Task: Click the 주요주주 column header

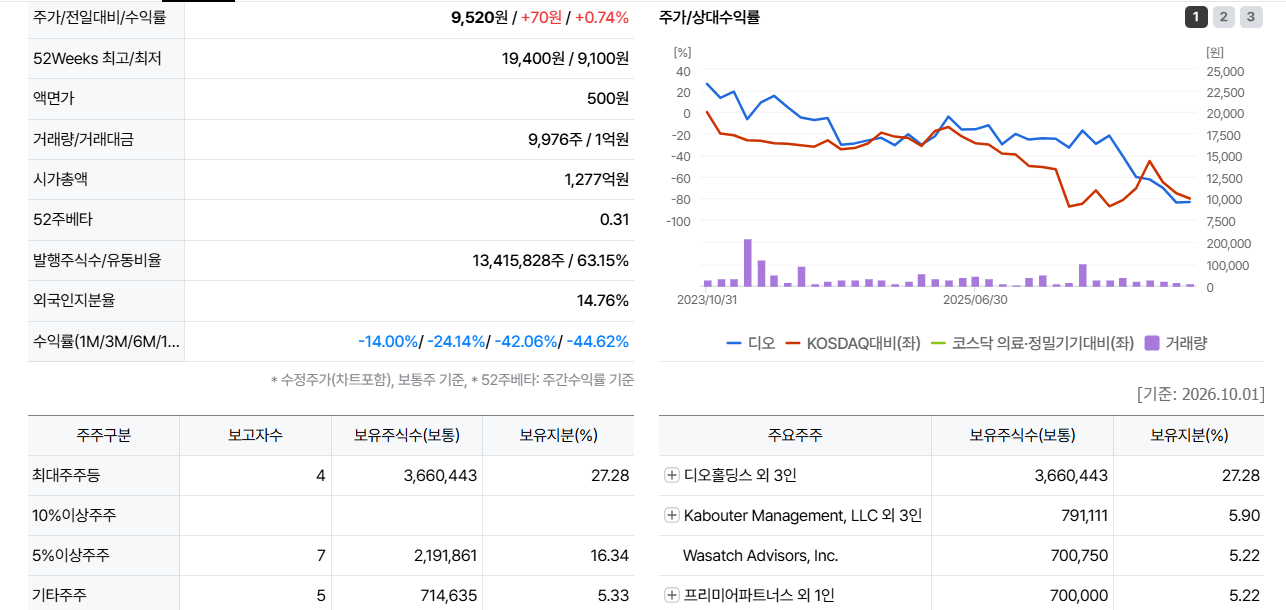Action: [795, 435]
